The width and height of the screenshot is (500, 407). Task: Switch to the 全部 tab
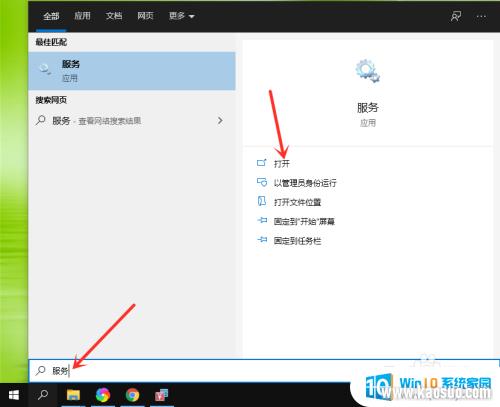pyautogui.click(x=51, y=16)
